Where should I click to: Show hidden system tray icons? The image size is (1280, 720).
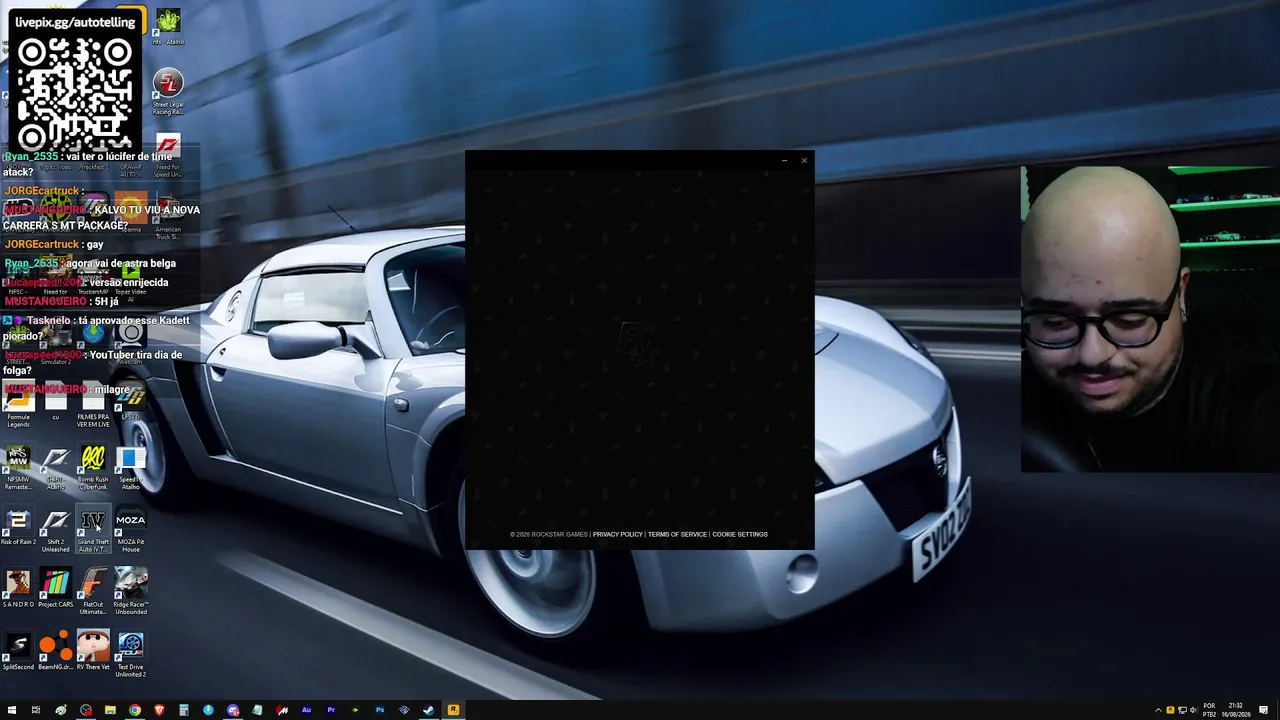(1158, 710)
